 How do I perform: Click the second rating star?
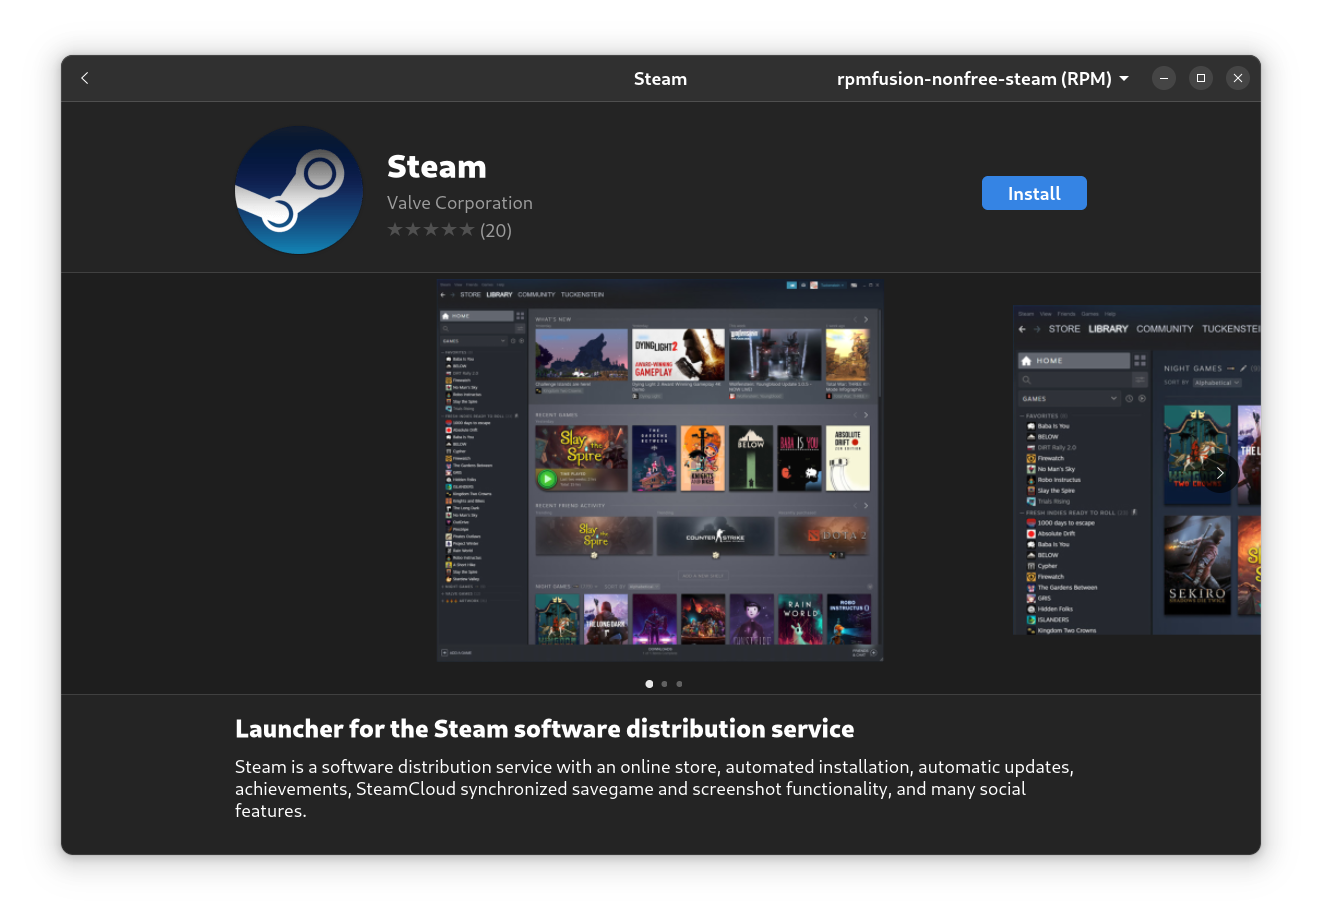413,229
